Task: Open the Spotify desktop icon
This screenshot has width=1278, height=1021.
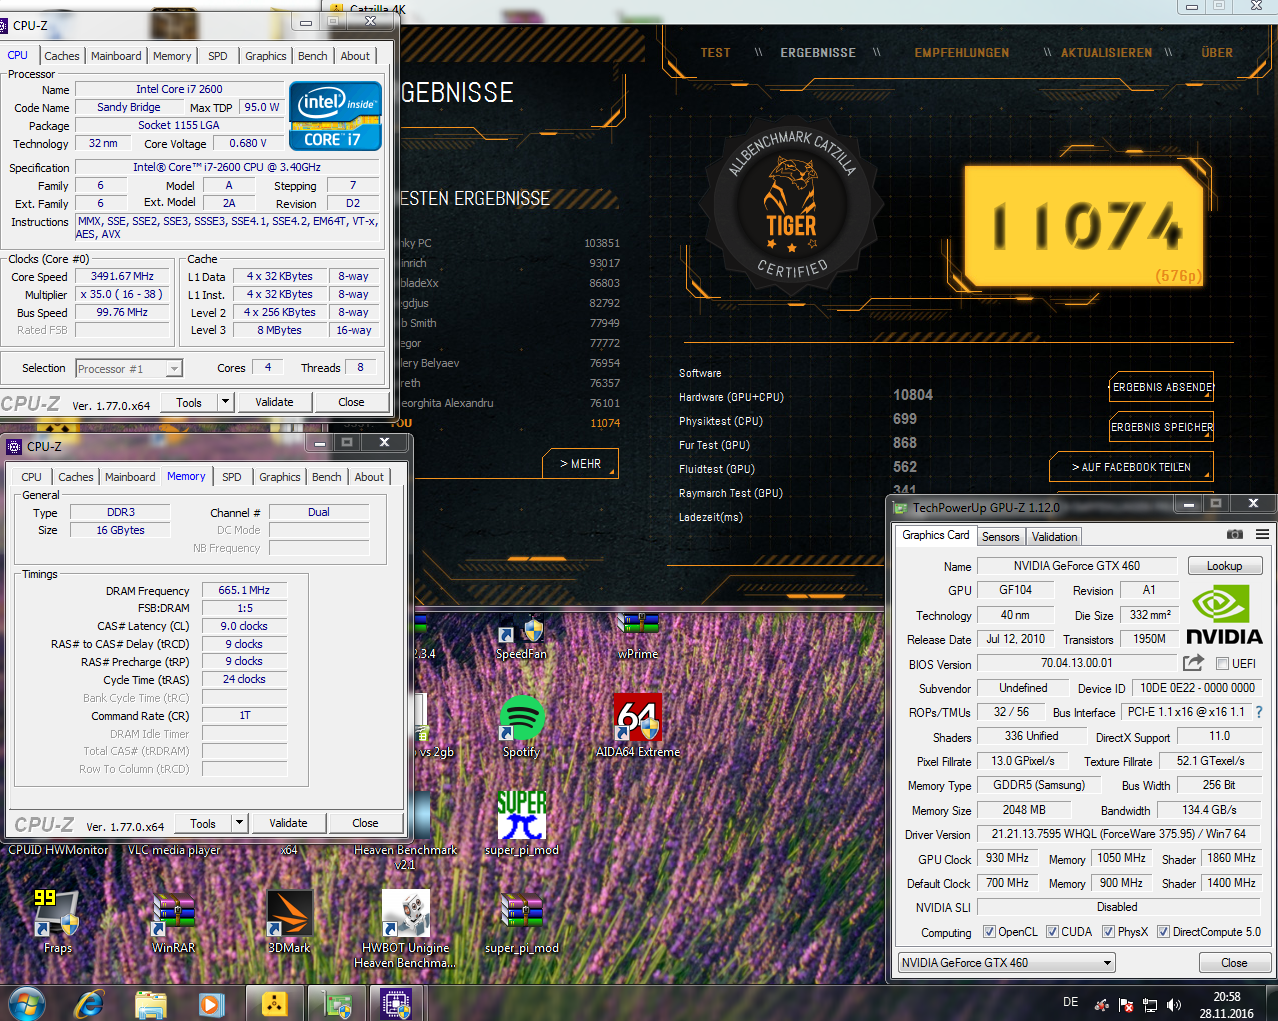Action: (x=521, y=727)
